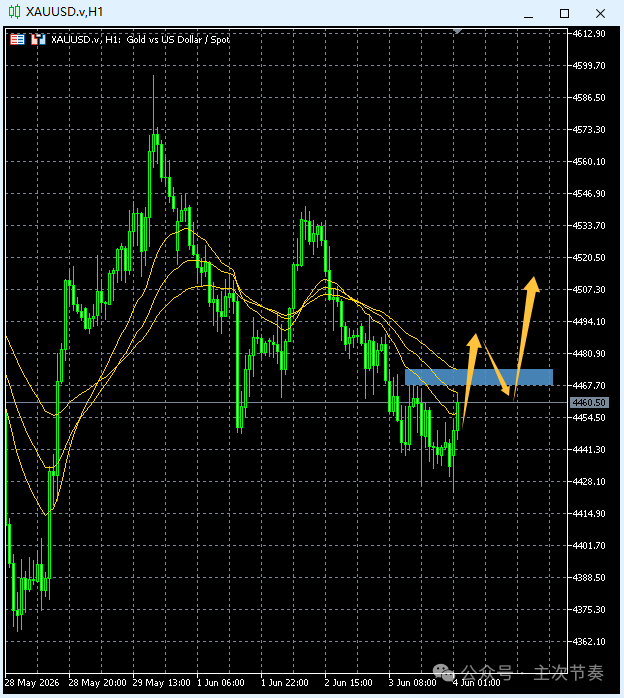Click the time axis label 28 May 2026

click(x=32, y=683)
